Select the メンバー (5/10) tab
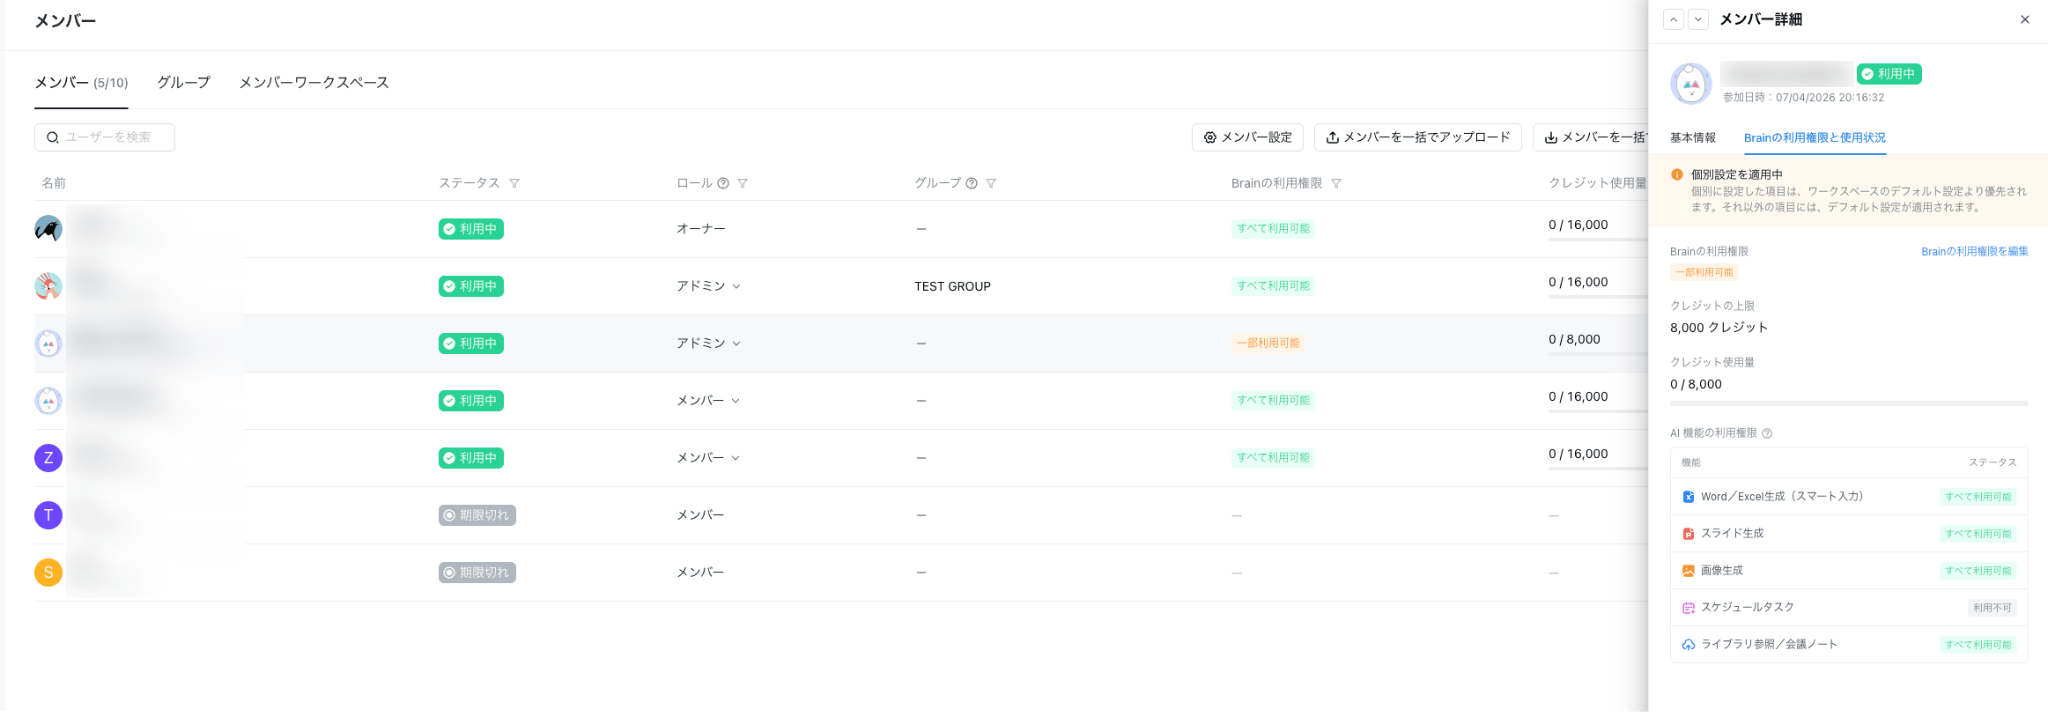This screenshot has width=2048, height=712. click(x=81, y=83)
